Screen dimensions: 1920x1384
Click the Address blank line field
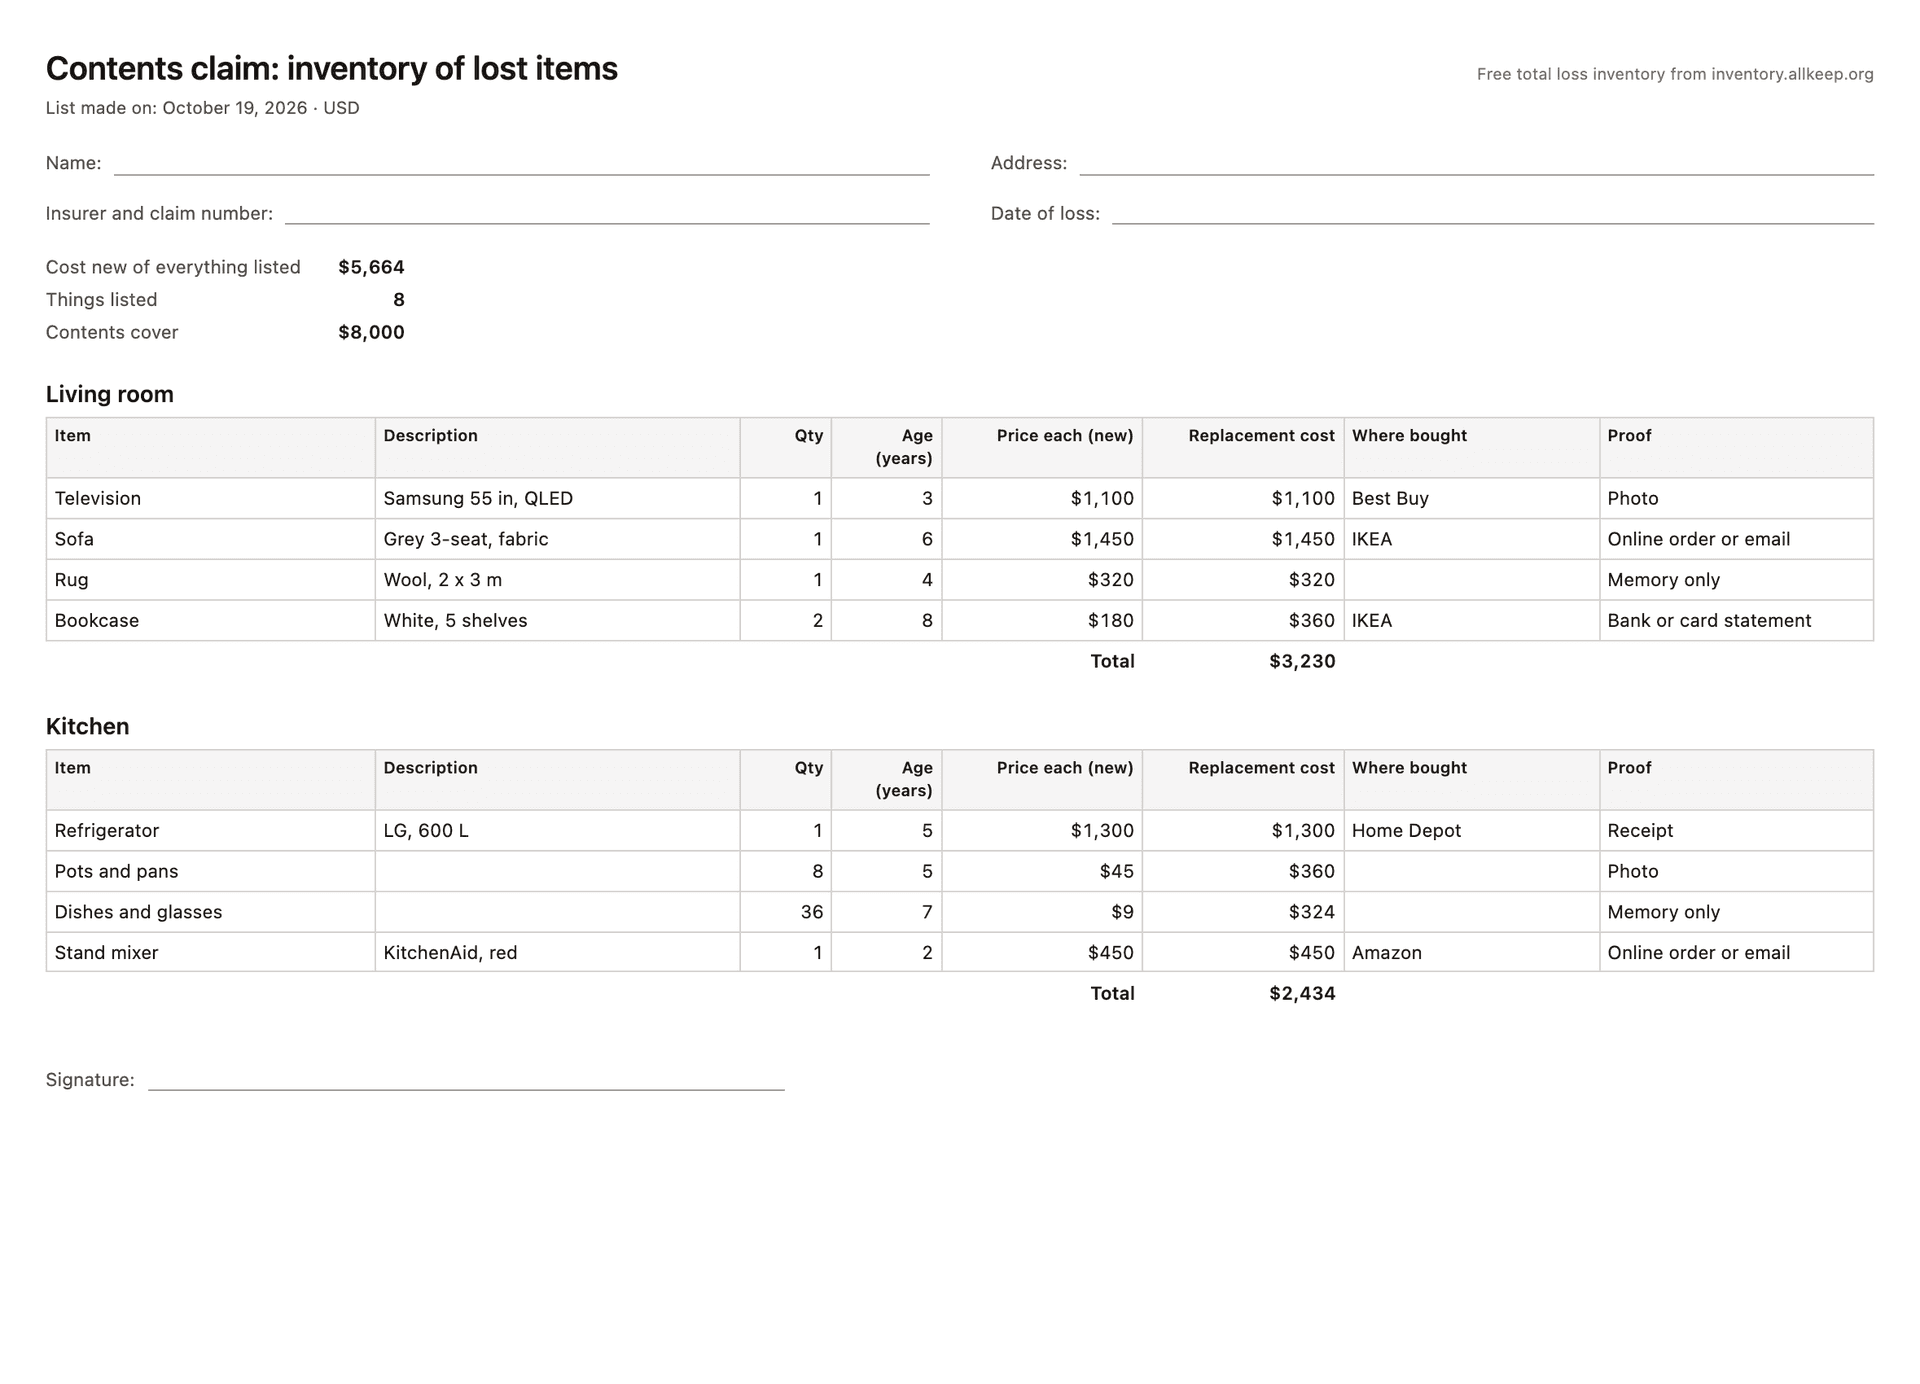[x=1476, y=164]
